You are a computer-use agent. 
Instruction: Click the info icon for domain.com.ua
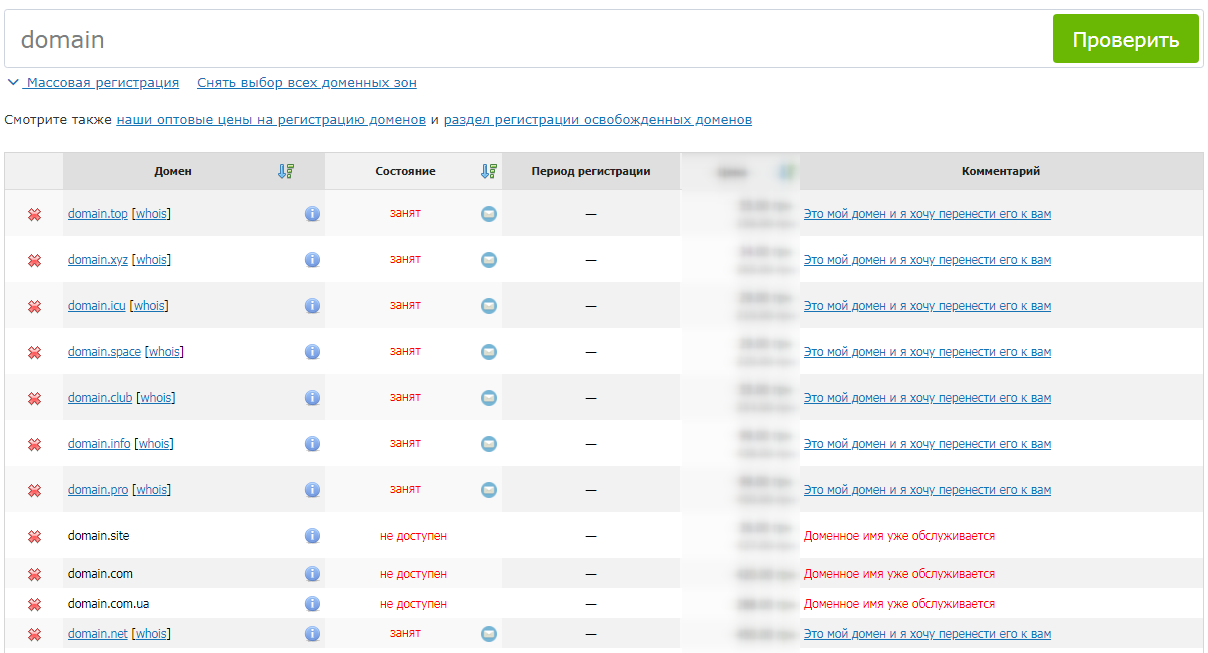312,604
